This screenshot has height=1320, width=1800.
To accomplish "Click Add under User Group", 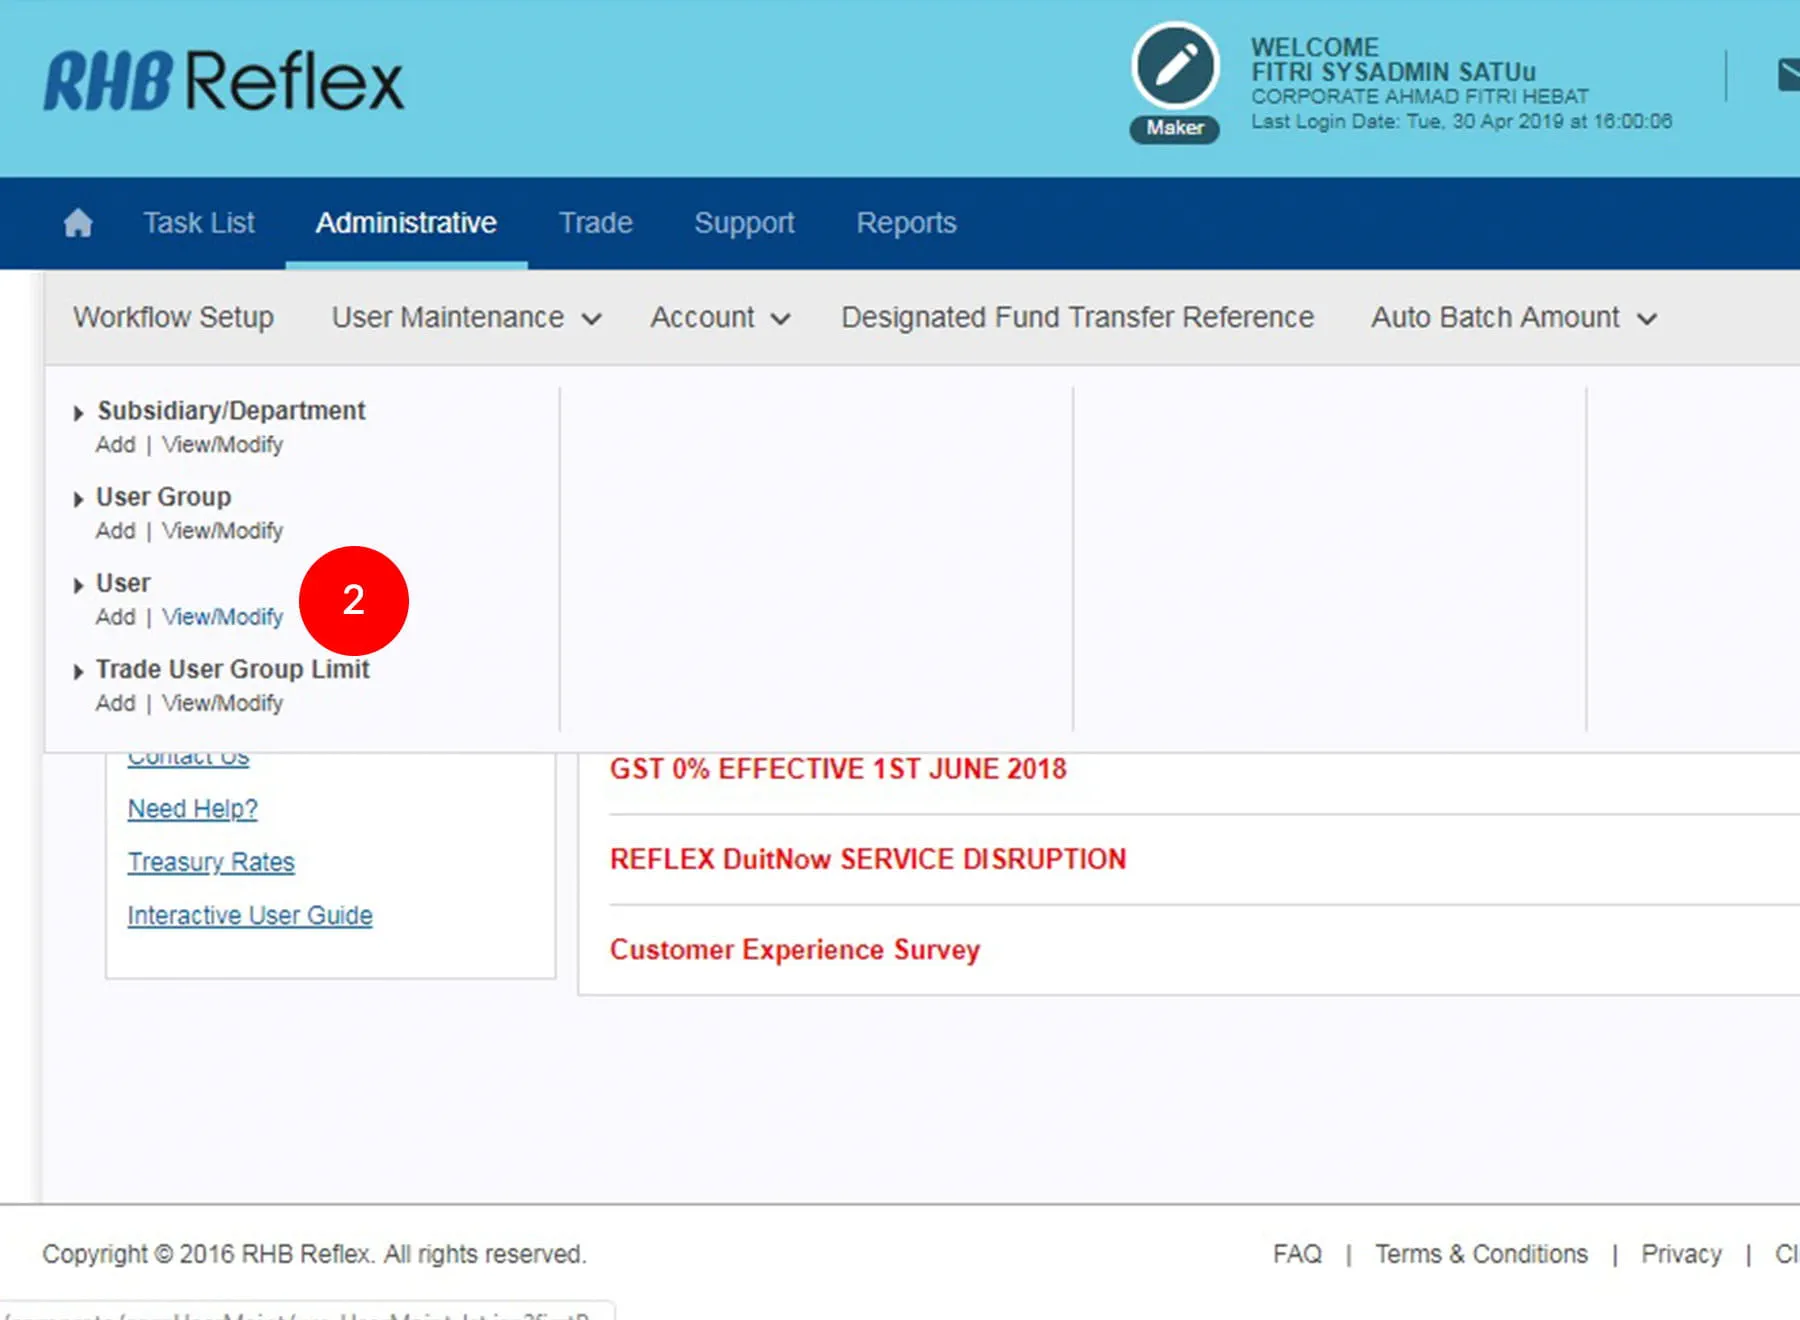I will pyautogui.click(x=115, y=531).
